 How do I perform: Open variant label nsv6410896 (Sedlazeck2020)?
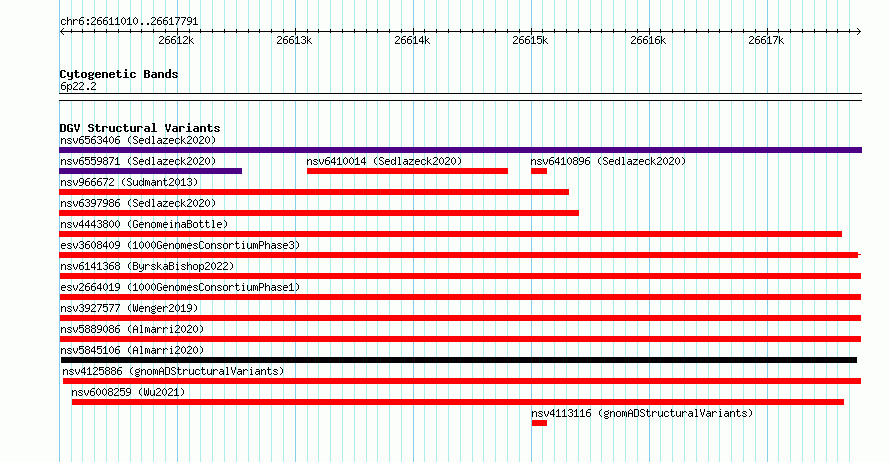pos(608,161)
